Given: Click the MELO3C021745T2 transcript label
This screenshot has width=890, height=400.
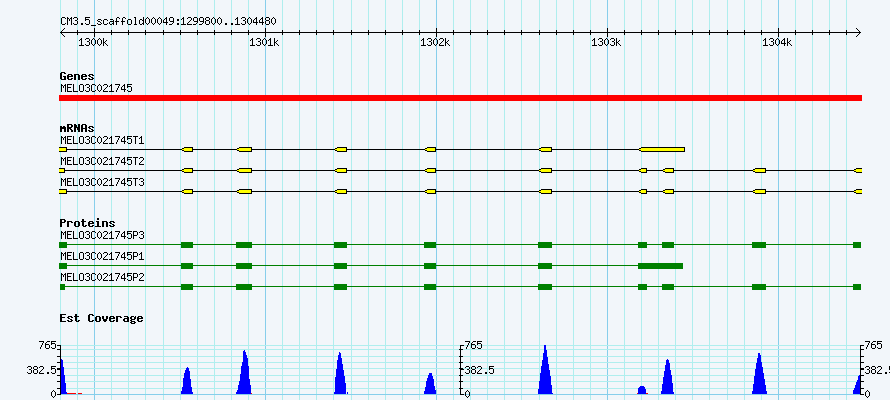Looking at the screenshot, I should coord(102,161).
